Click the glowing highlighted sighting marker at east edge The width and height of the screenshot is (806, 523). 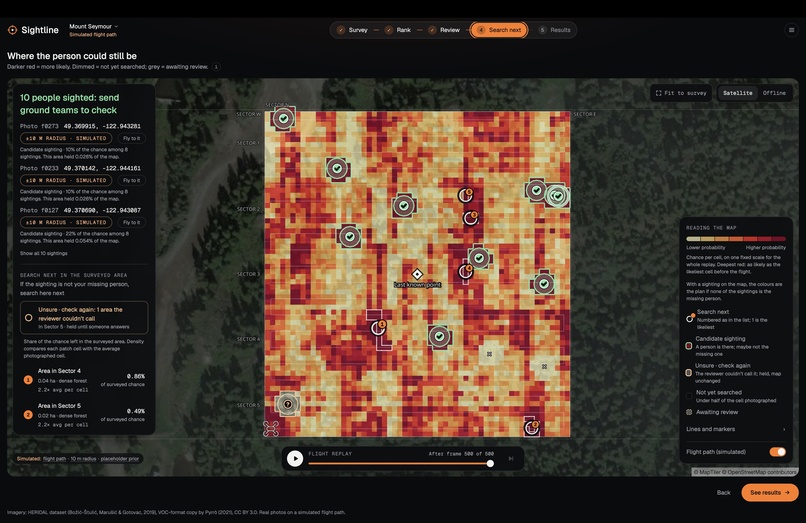click(x=558, y=195)
